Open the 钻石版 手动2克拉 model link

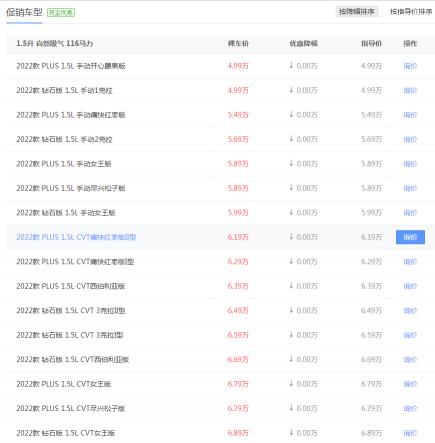64,139
